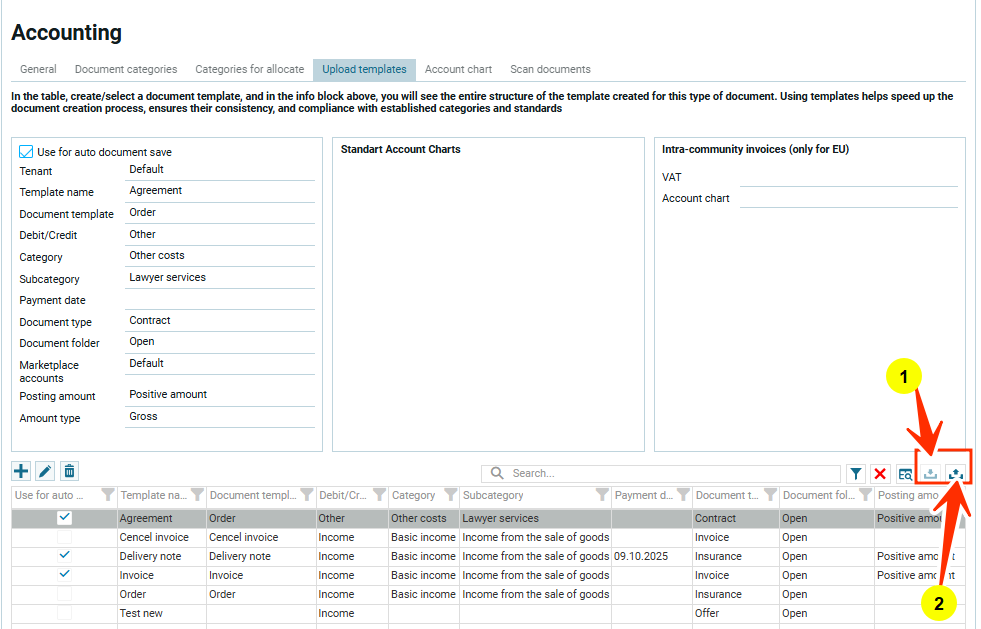Open the Subcategory column filter funnel

602,495
